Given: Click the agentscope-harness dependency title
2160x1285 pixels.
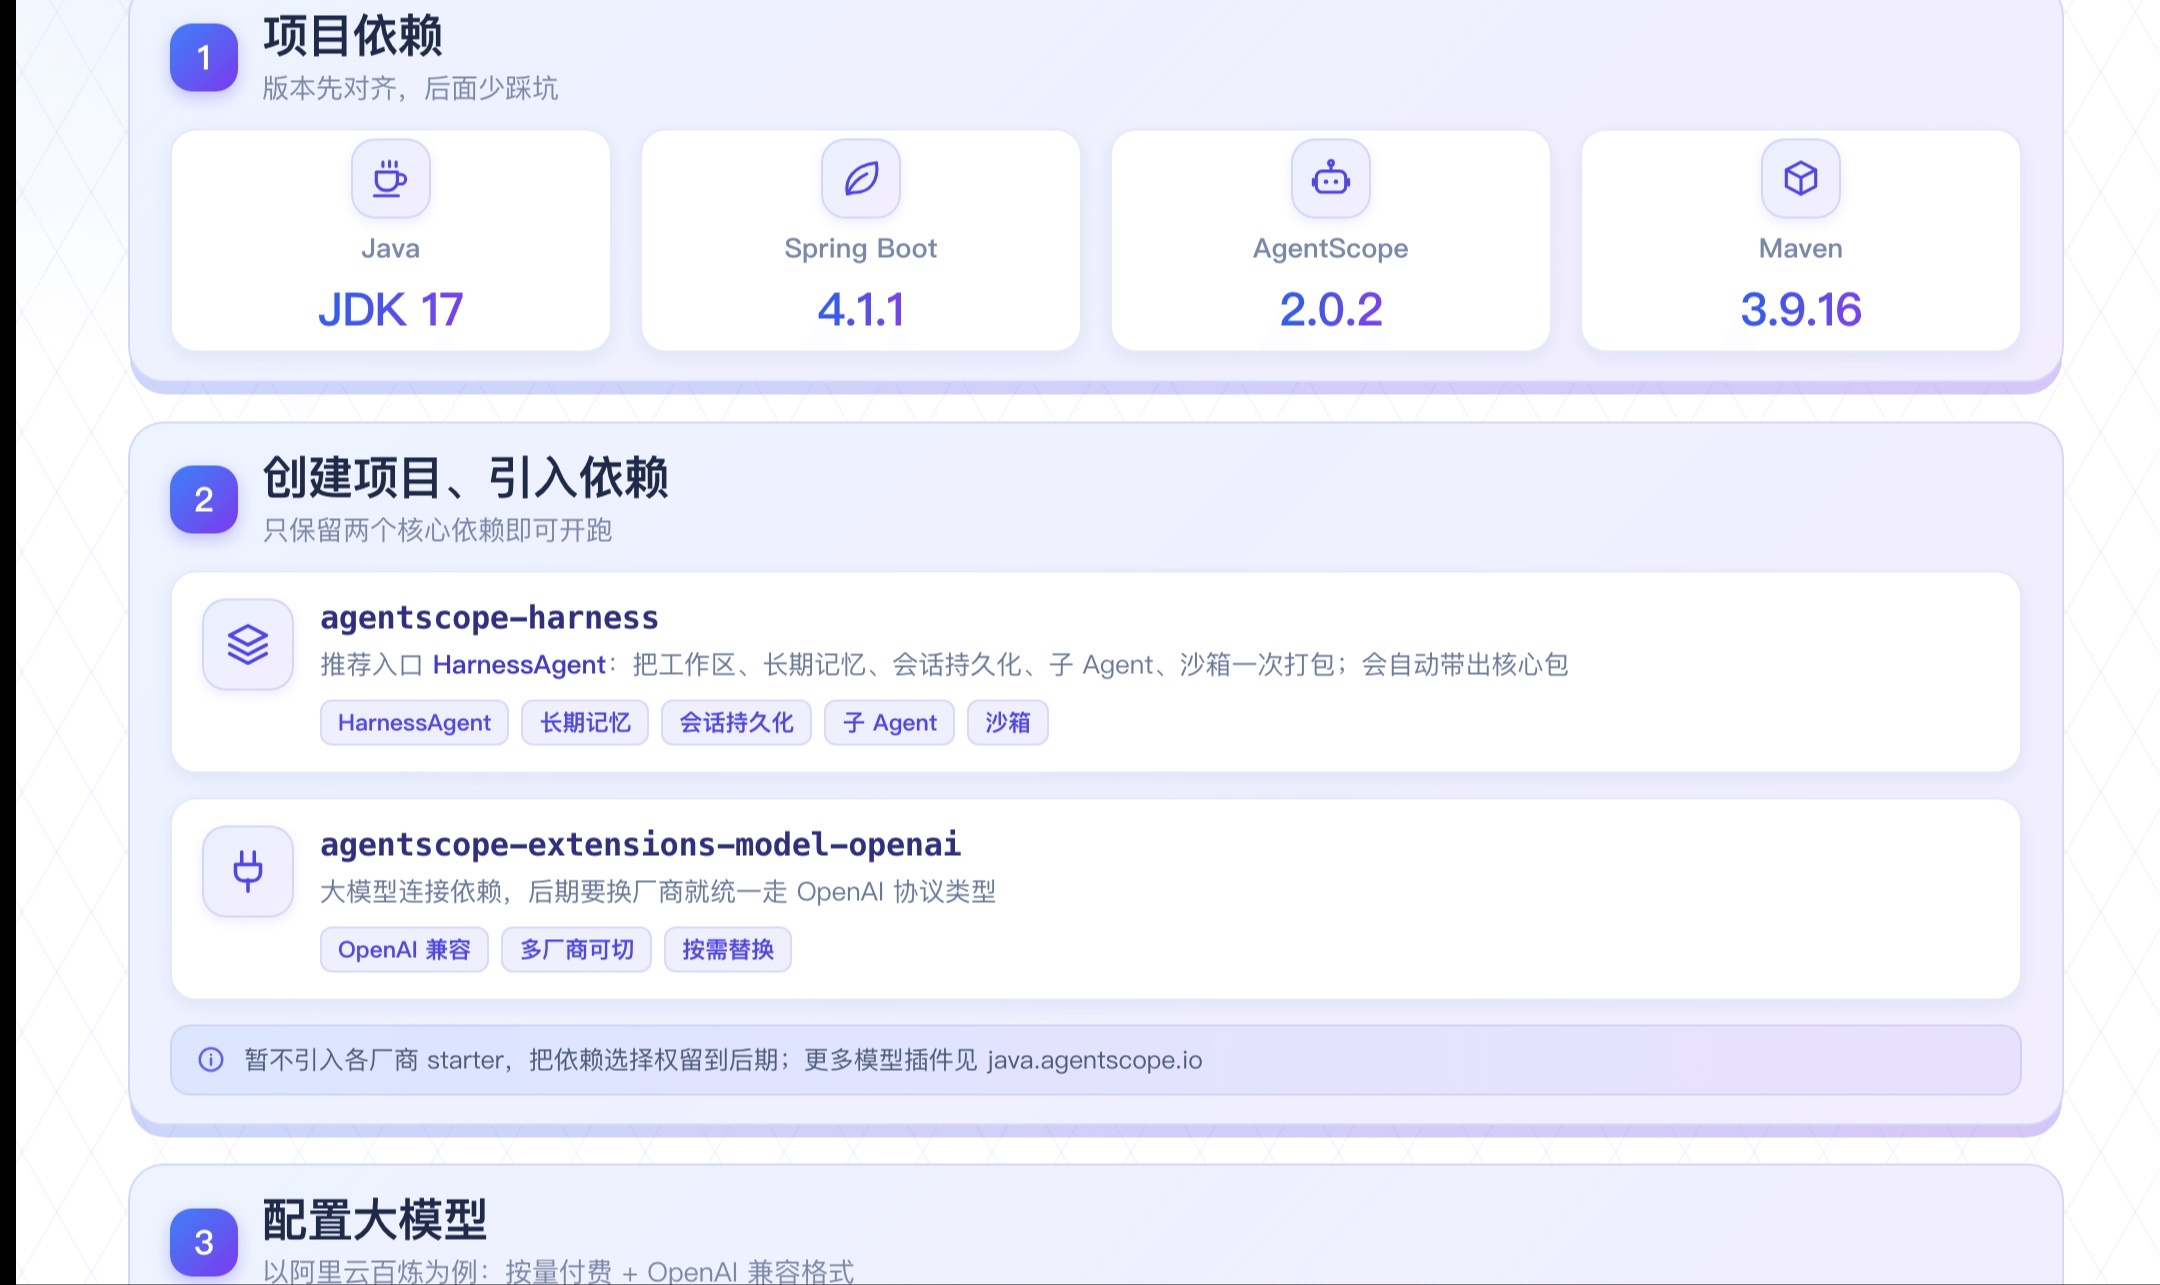Looking at the screenshot, I should pos(489,618).
